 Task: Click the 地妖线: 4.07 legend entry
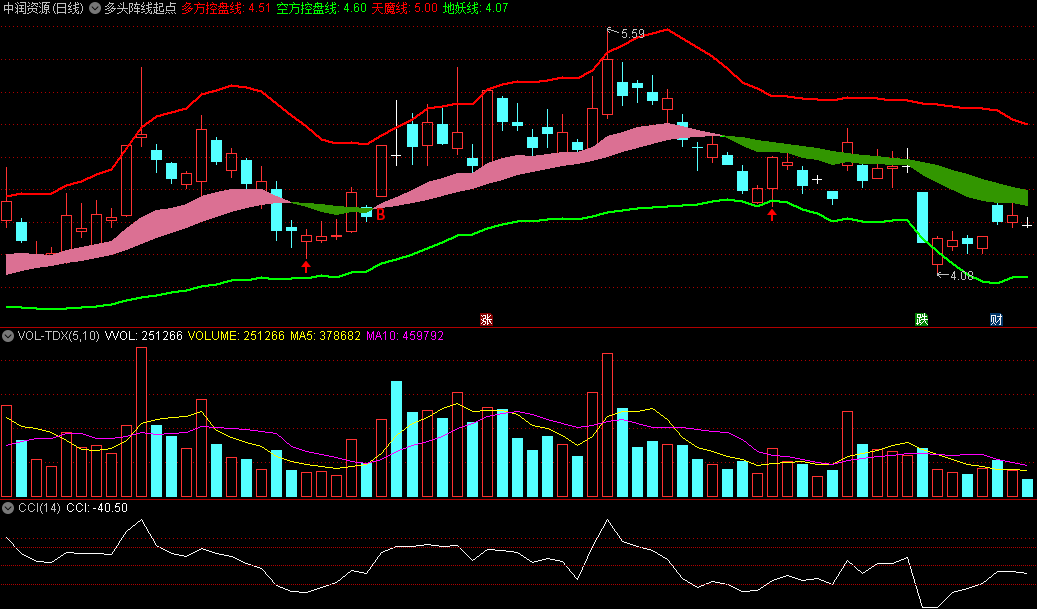pyautogui.click(x=476, y=8)
